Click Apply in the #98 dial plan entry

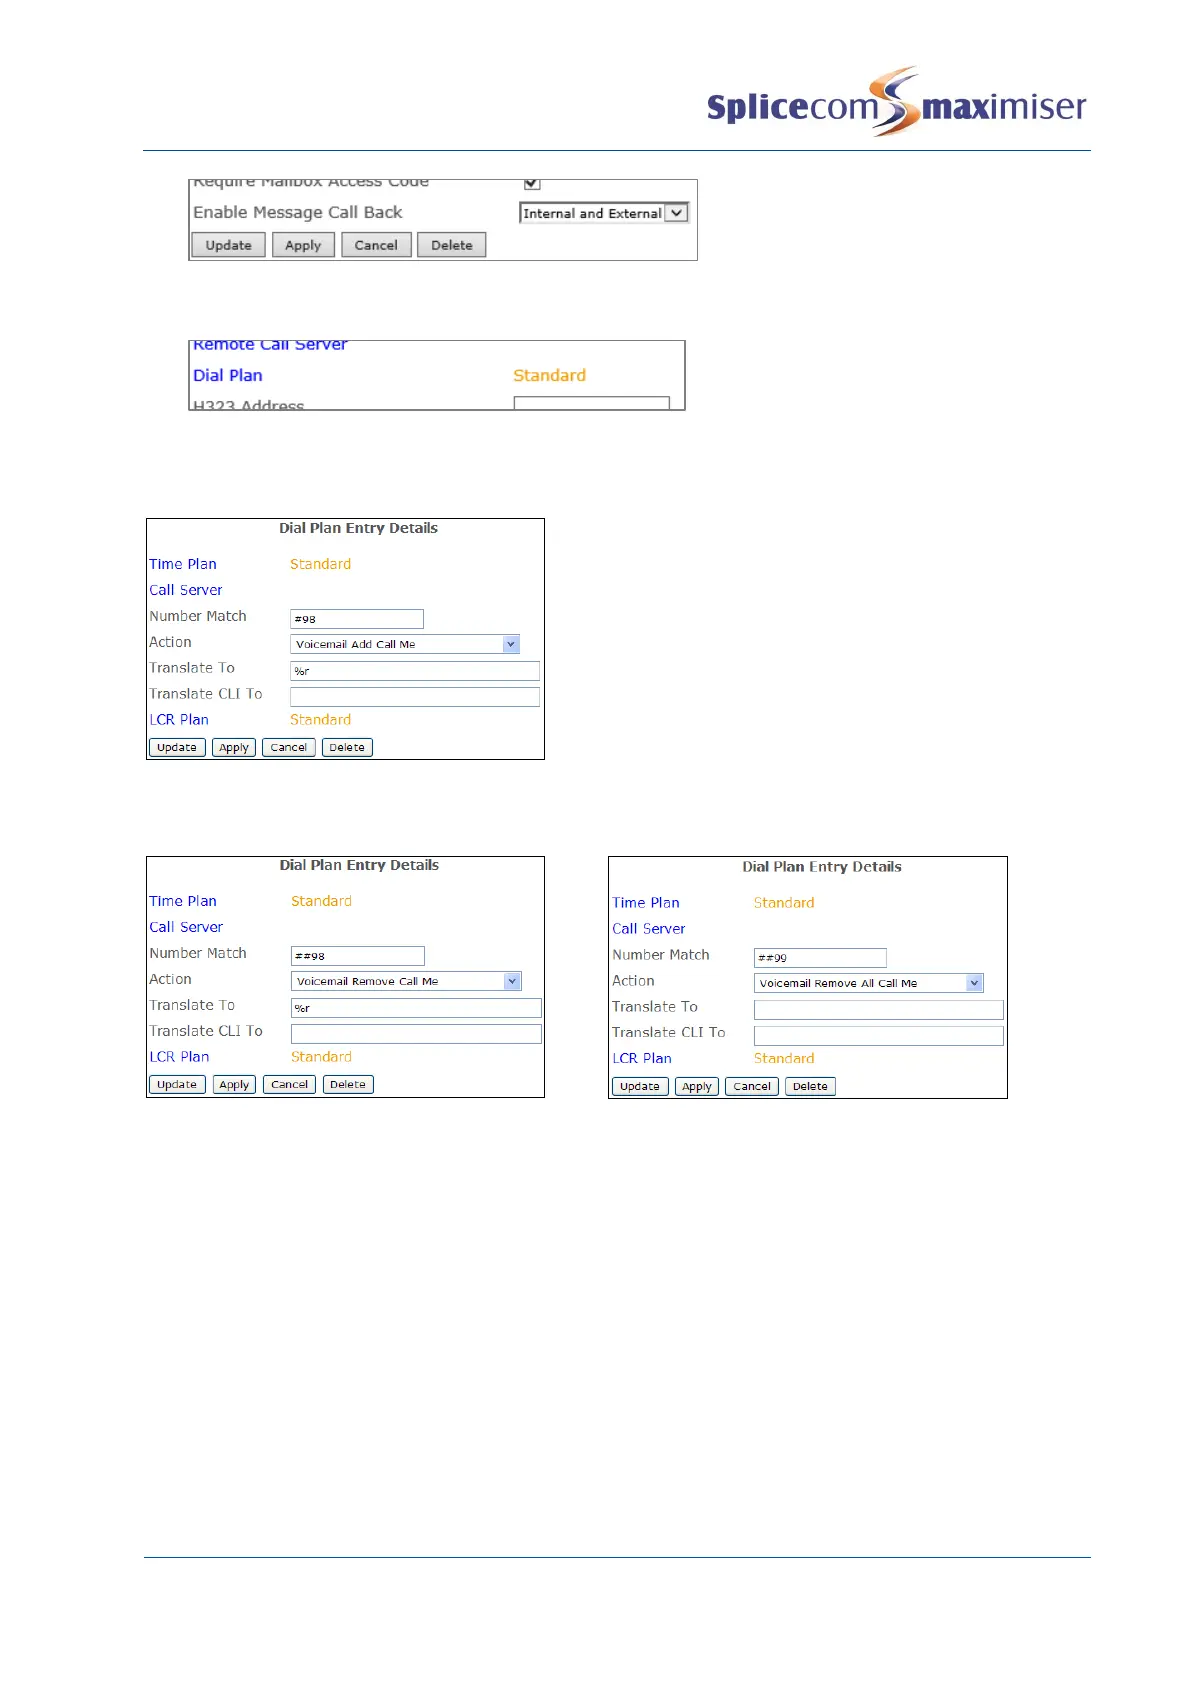pos(234,747)
